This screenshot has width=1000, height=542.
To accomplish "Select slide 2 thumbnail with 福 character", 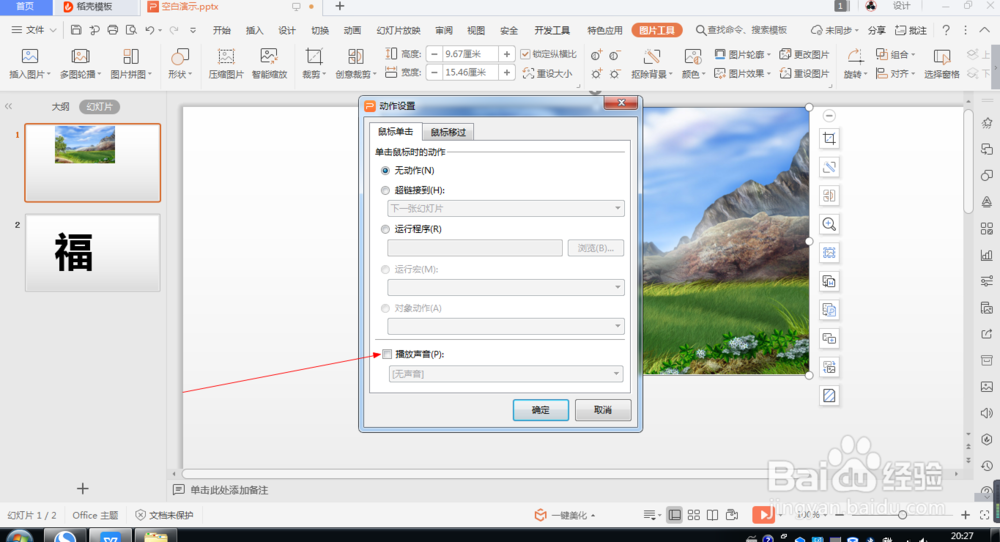I will [x=92, y=253].
